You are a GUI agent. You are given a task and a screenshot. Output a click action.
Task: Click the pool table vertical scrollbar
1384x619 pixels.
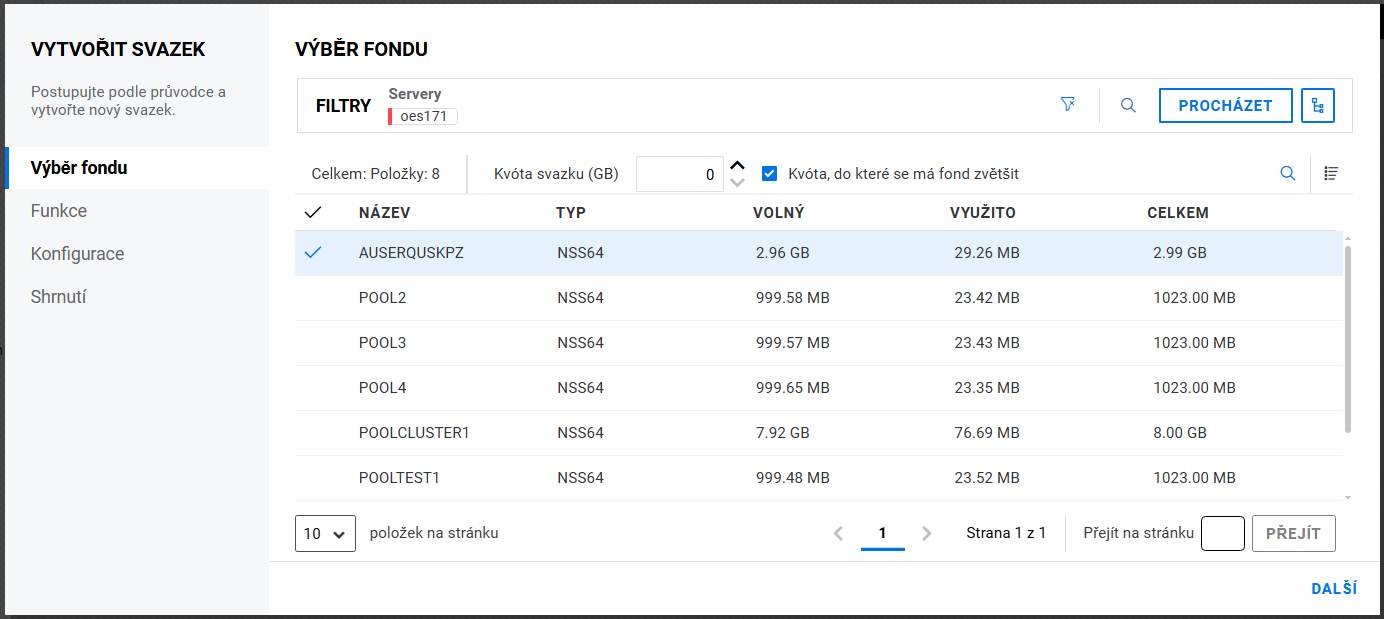(1347, 340)
